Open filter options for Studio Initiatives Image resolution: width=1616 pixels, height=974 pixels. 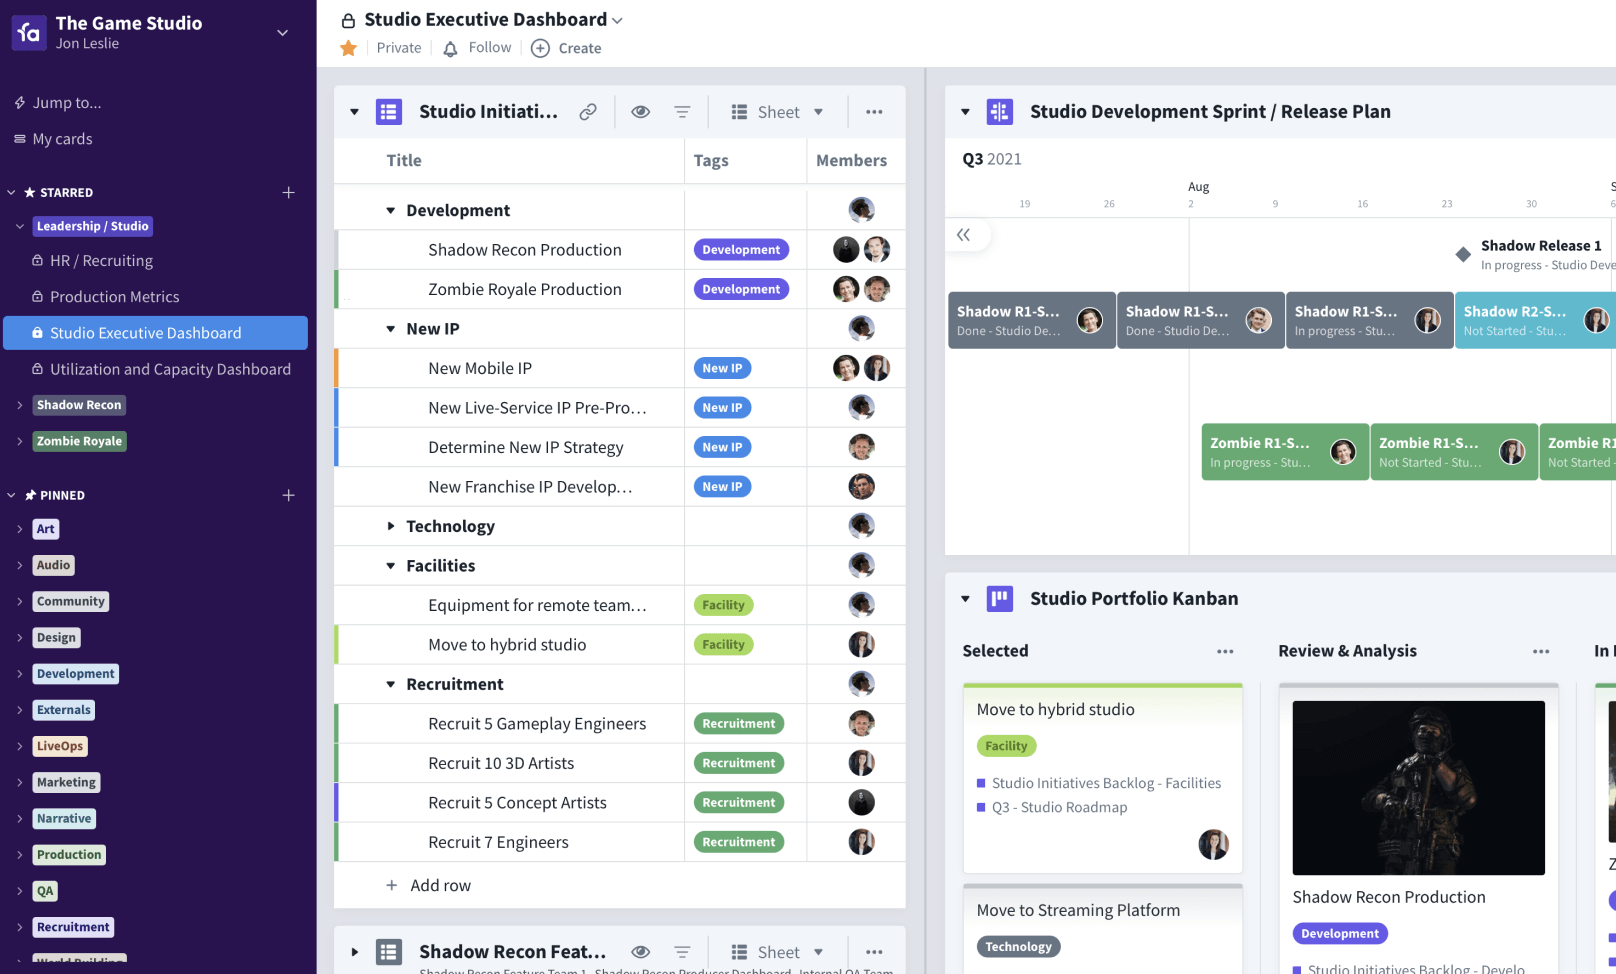[x=682, y=112]
